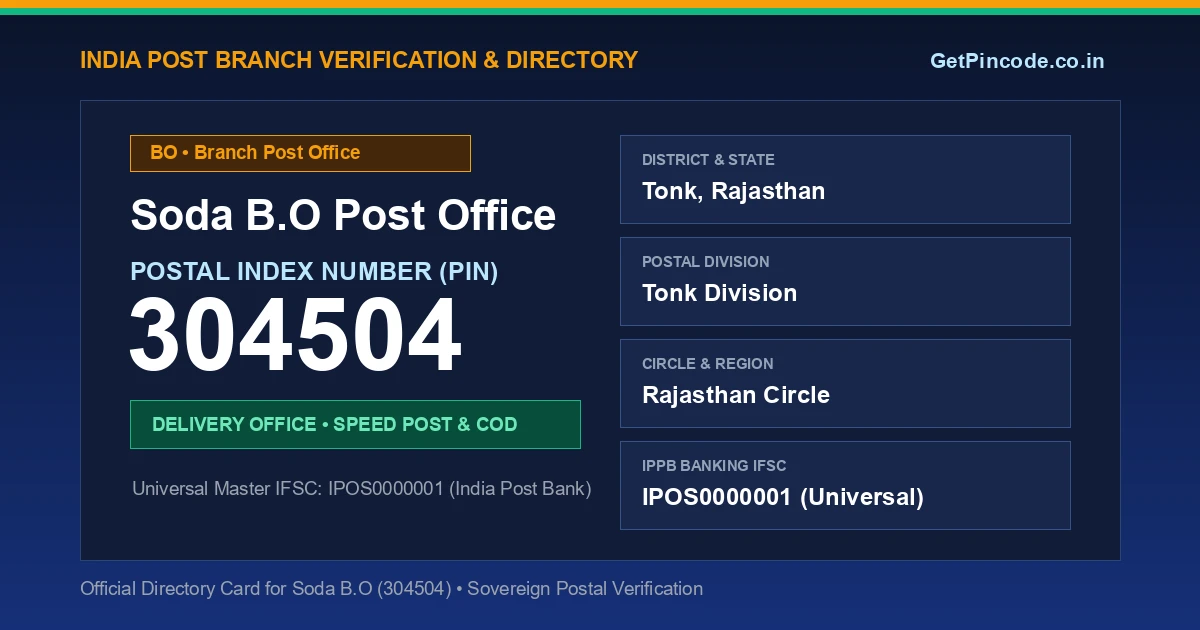Click the Official Directory Card footer text
Viewport: 1200px width, 630px height.
pyautogui.click(x=391, y=588)
